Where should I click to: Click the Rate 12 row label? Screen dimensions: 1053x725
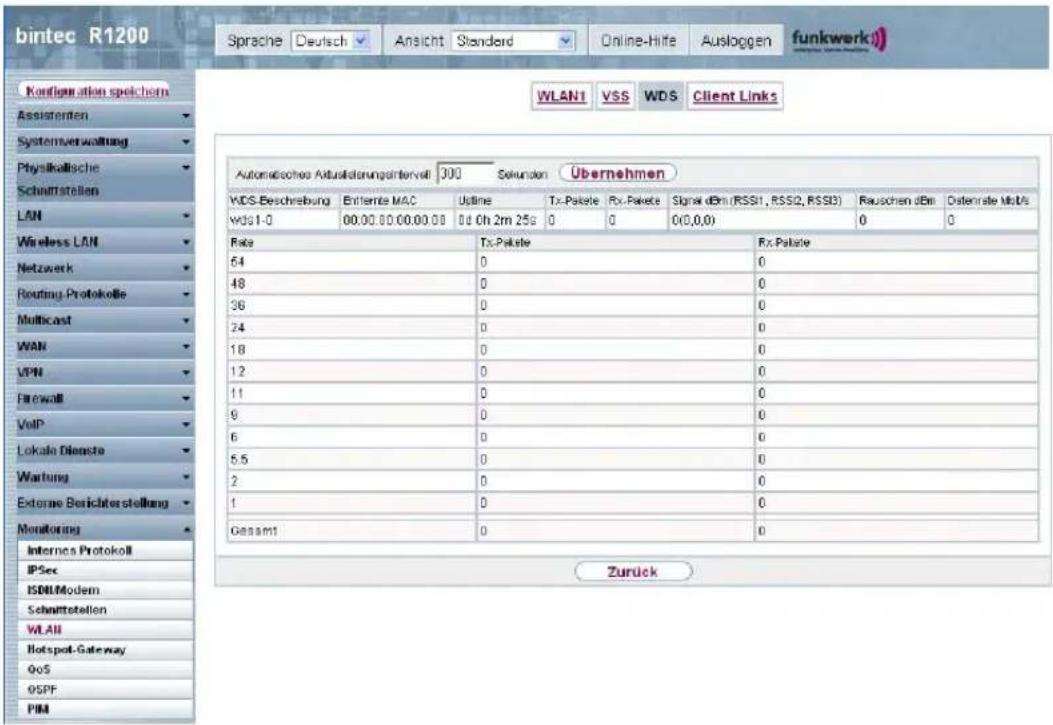(238, 372)
